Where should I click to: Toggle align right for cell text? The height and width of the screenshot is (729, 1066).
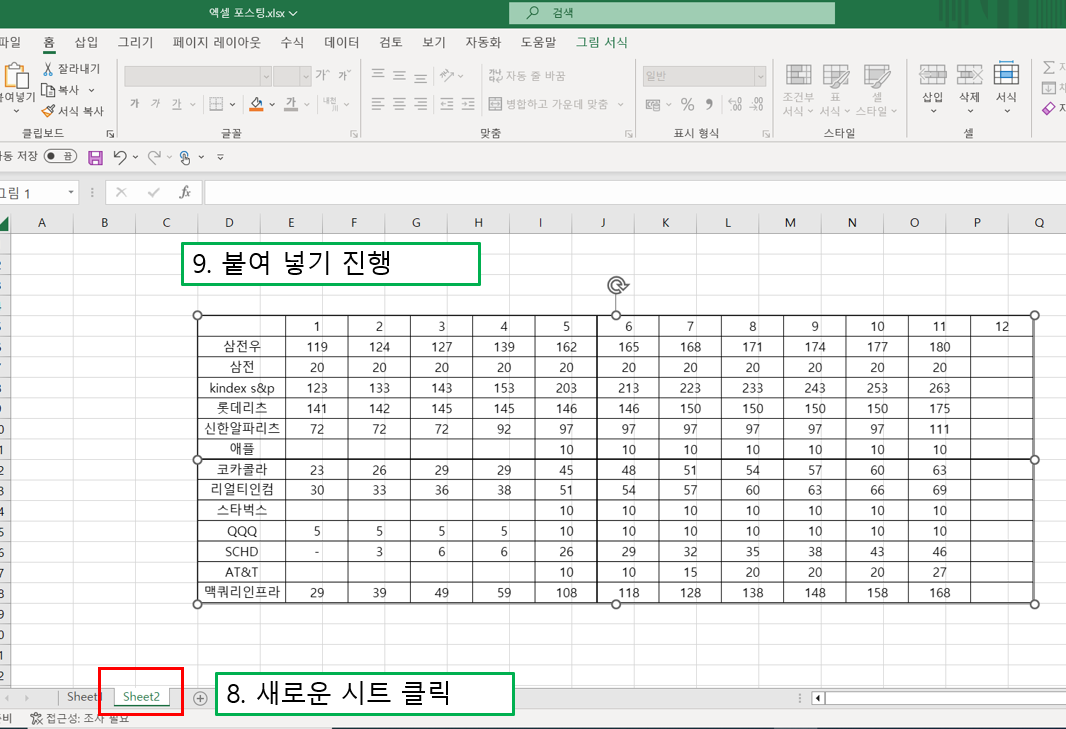(421, 103)
